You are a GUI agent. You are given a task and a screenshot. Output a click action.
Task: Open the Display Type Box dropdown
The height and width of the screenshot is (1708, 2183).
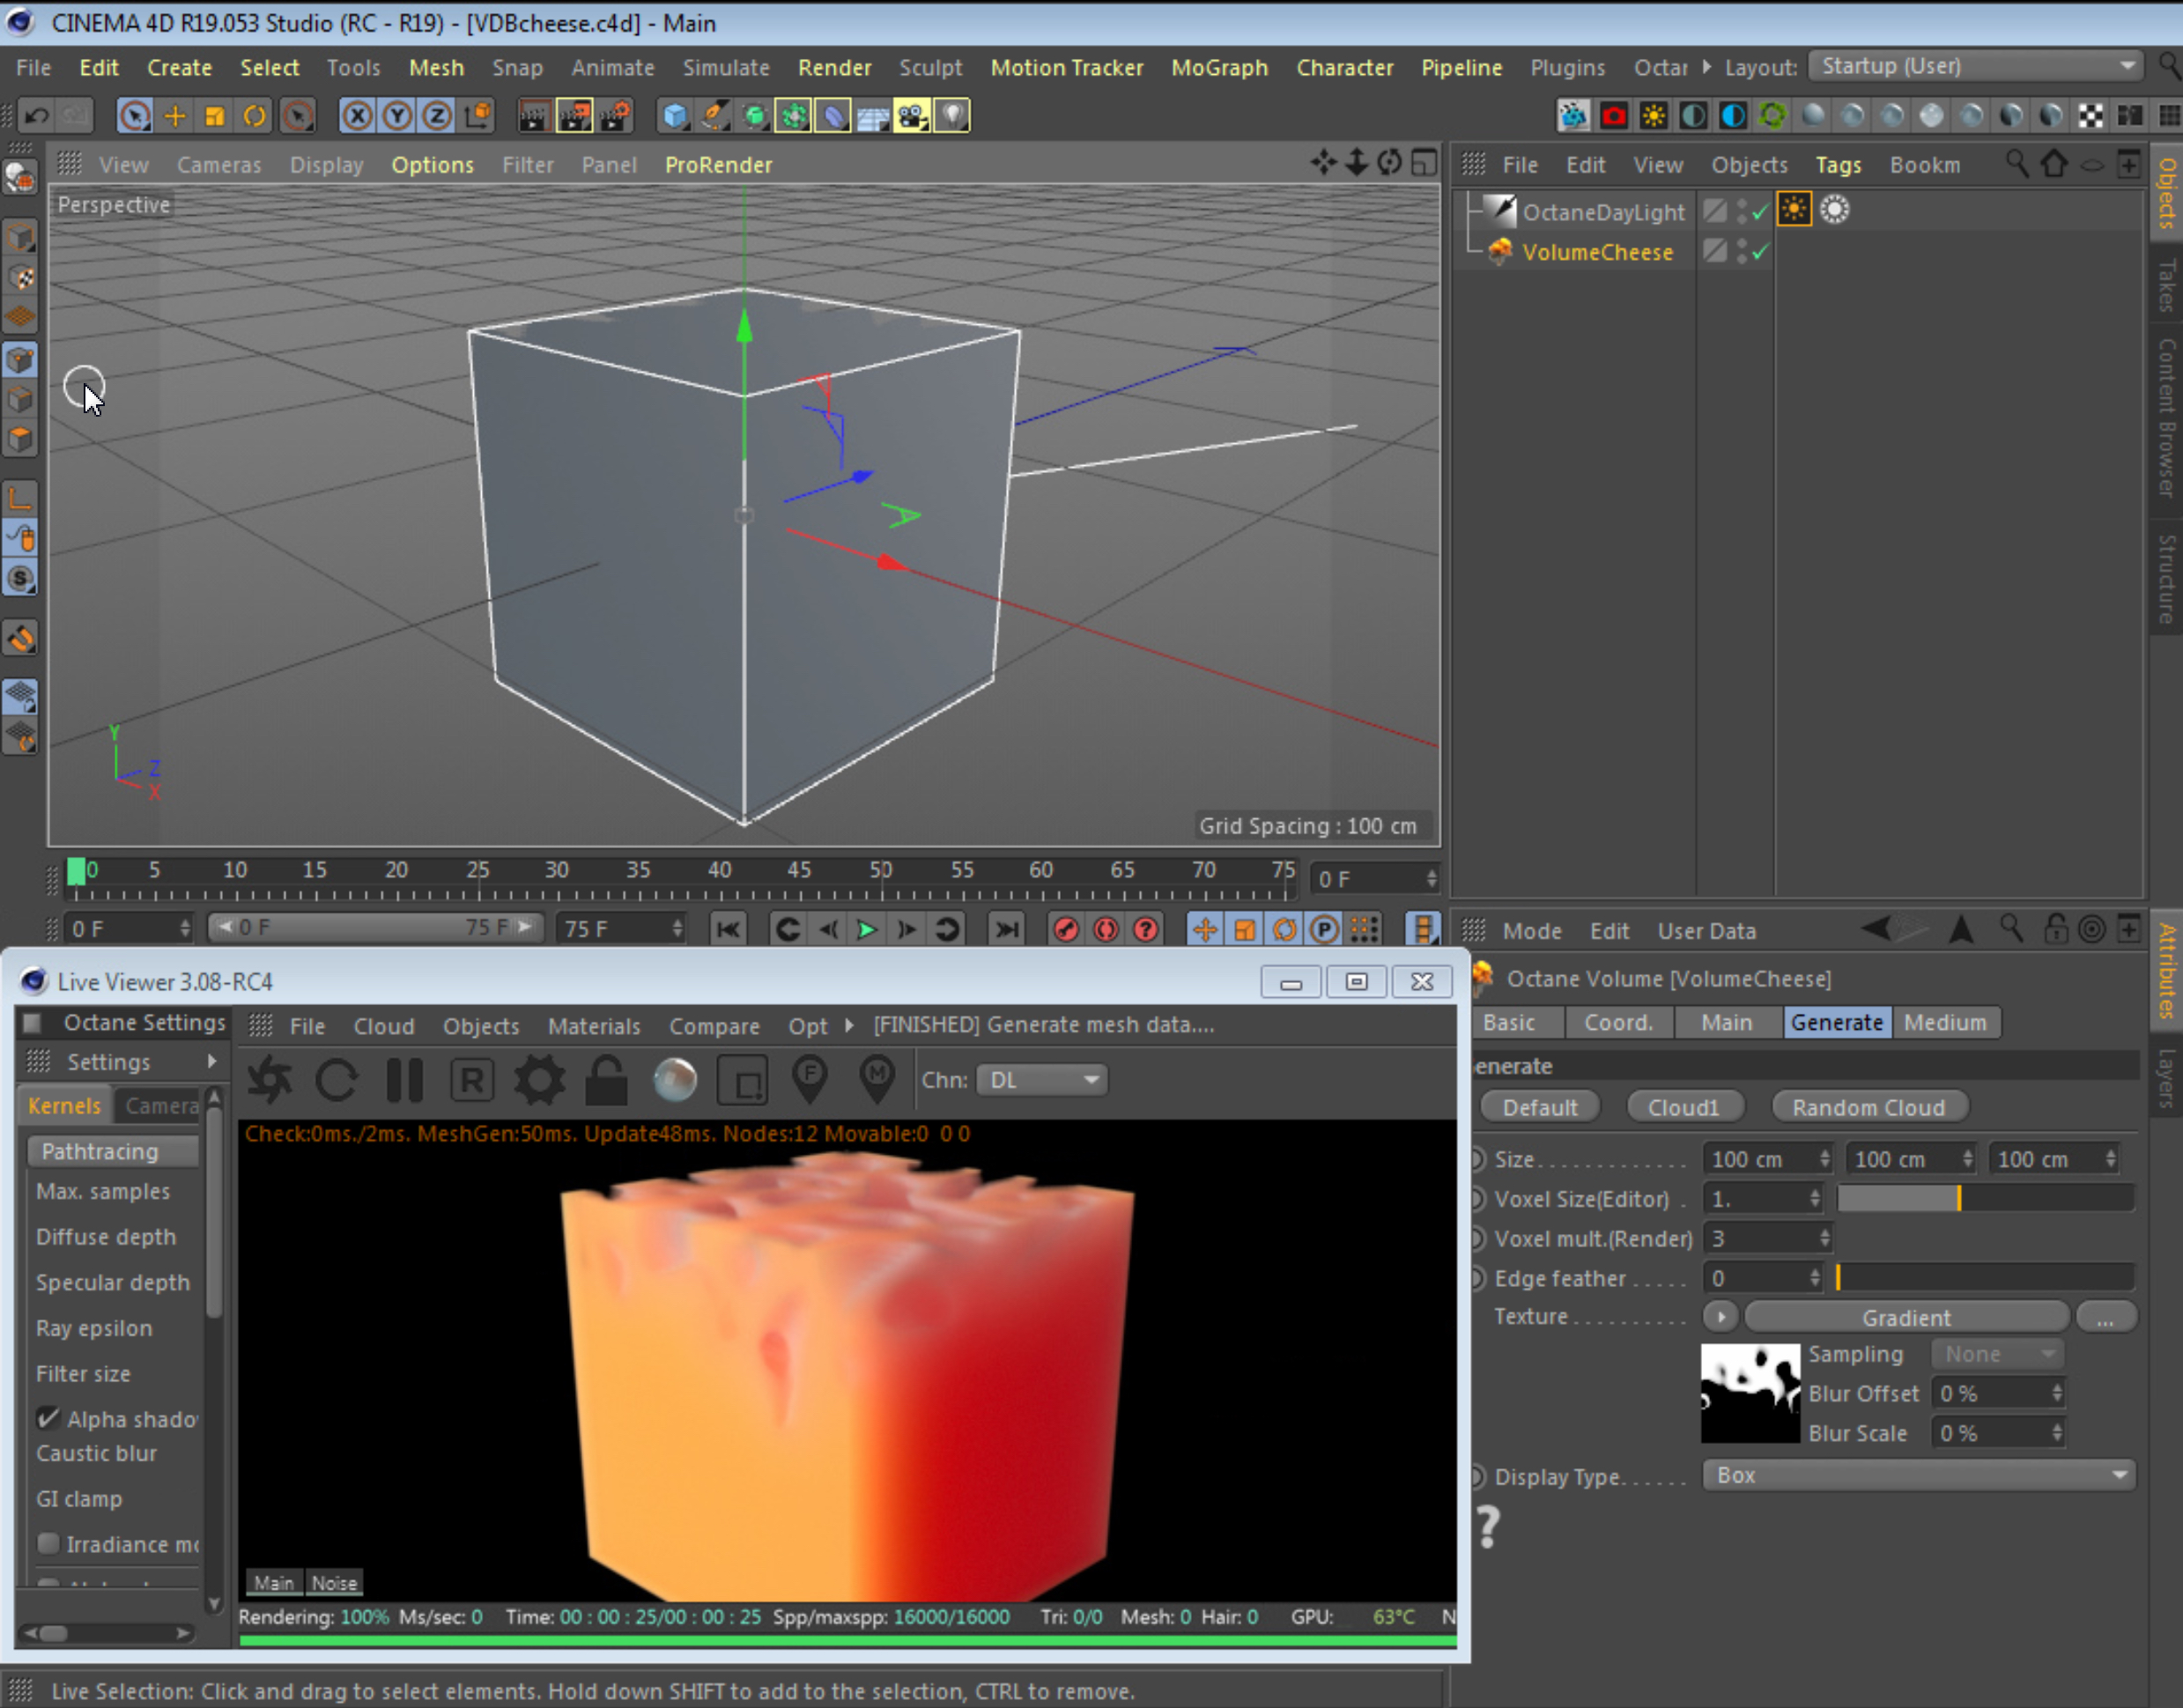pyautogui.click(x=1919, y=1475)
